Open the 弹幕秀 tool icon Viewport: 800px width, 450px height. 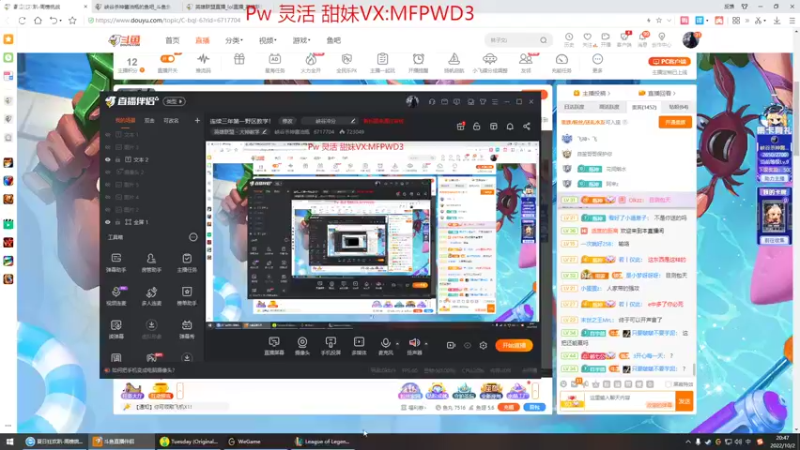coord(187,329)
